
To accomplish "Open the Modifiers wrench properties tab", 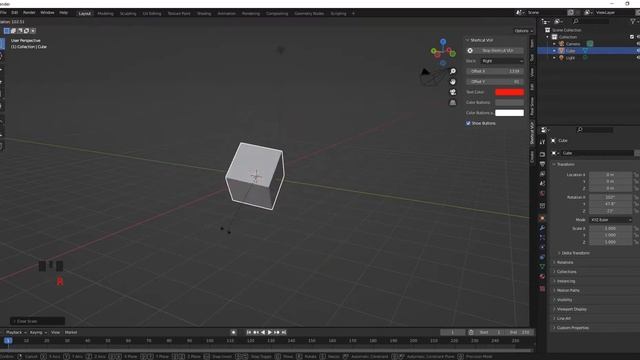I will tap(542, 228).
